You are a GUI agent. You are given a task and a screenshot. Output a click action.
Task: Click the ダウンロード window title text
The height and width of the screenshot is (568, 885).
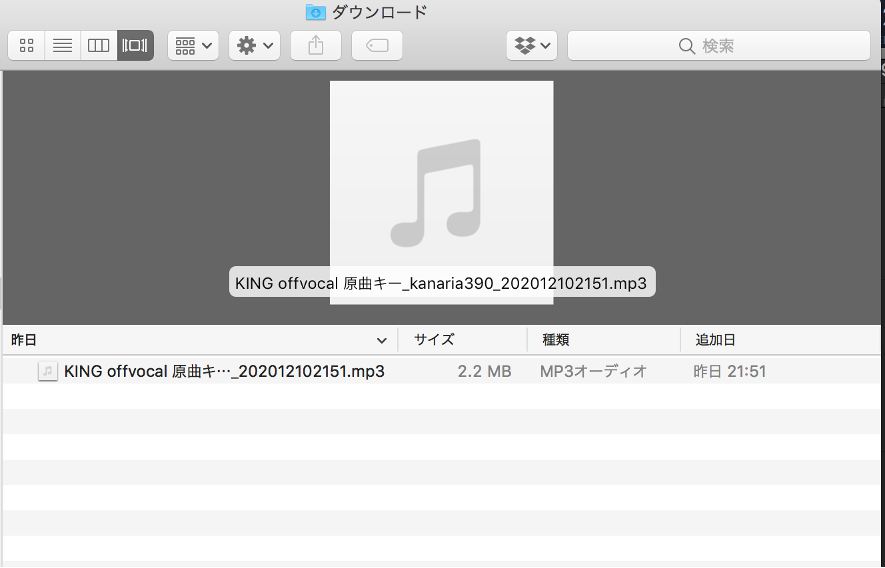click(379, 12)
